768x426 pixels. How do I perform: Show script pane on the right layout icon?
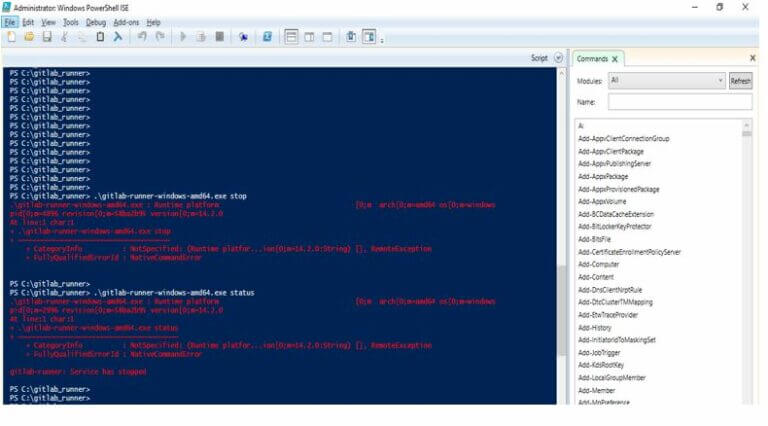[310, 37]
